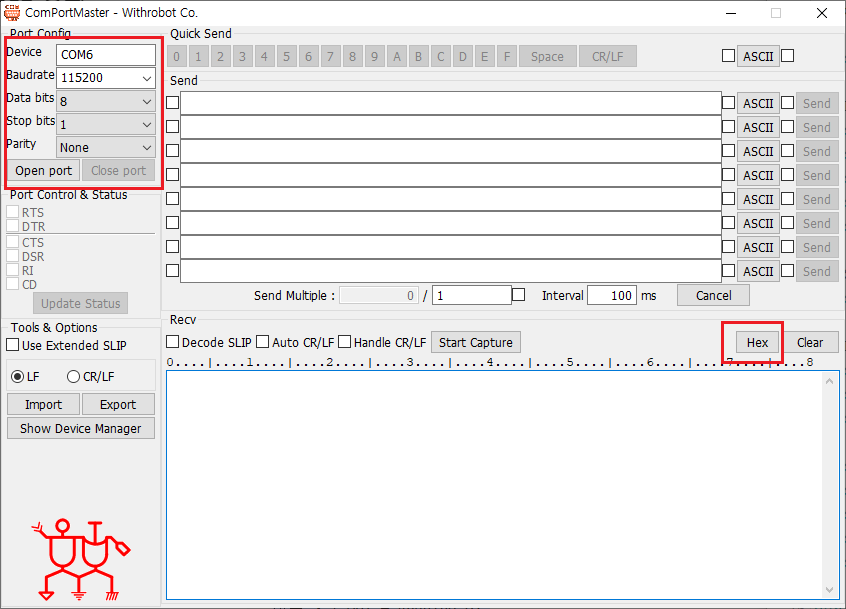Image resolution: width=846 pixels, height=609 pixels.
Task: Click the ComPortMaster app icon in title bar
Action: click(x=12, y=12)
